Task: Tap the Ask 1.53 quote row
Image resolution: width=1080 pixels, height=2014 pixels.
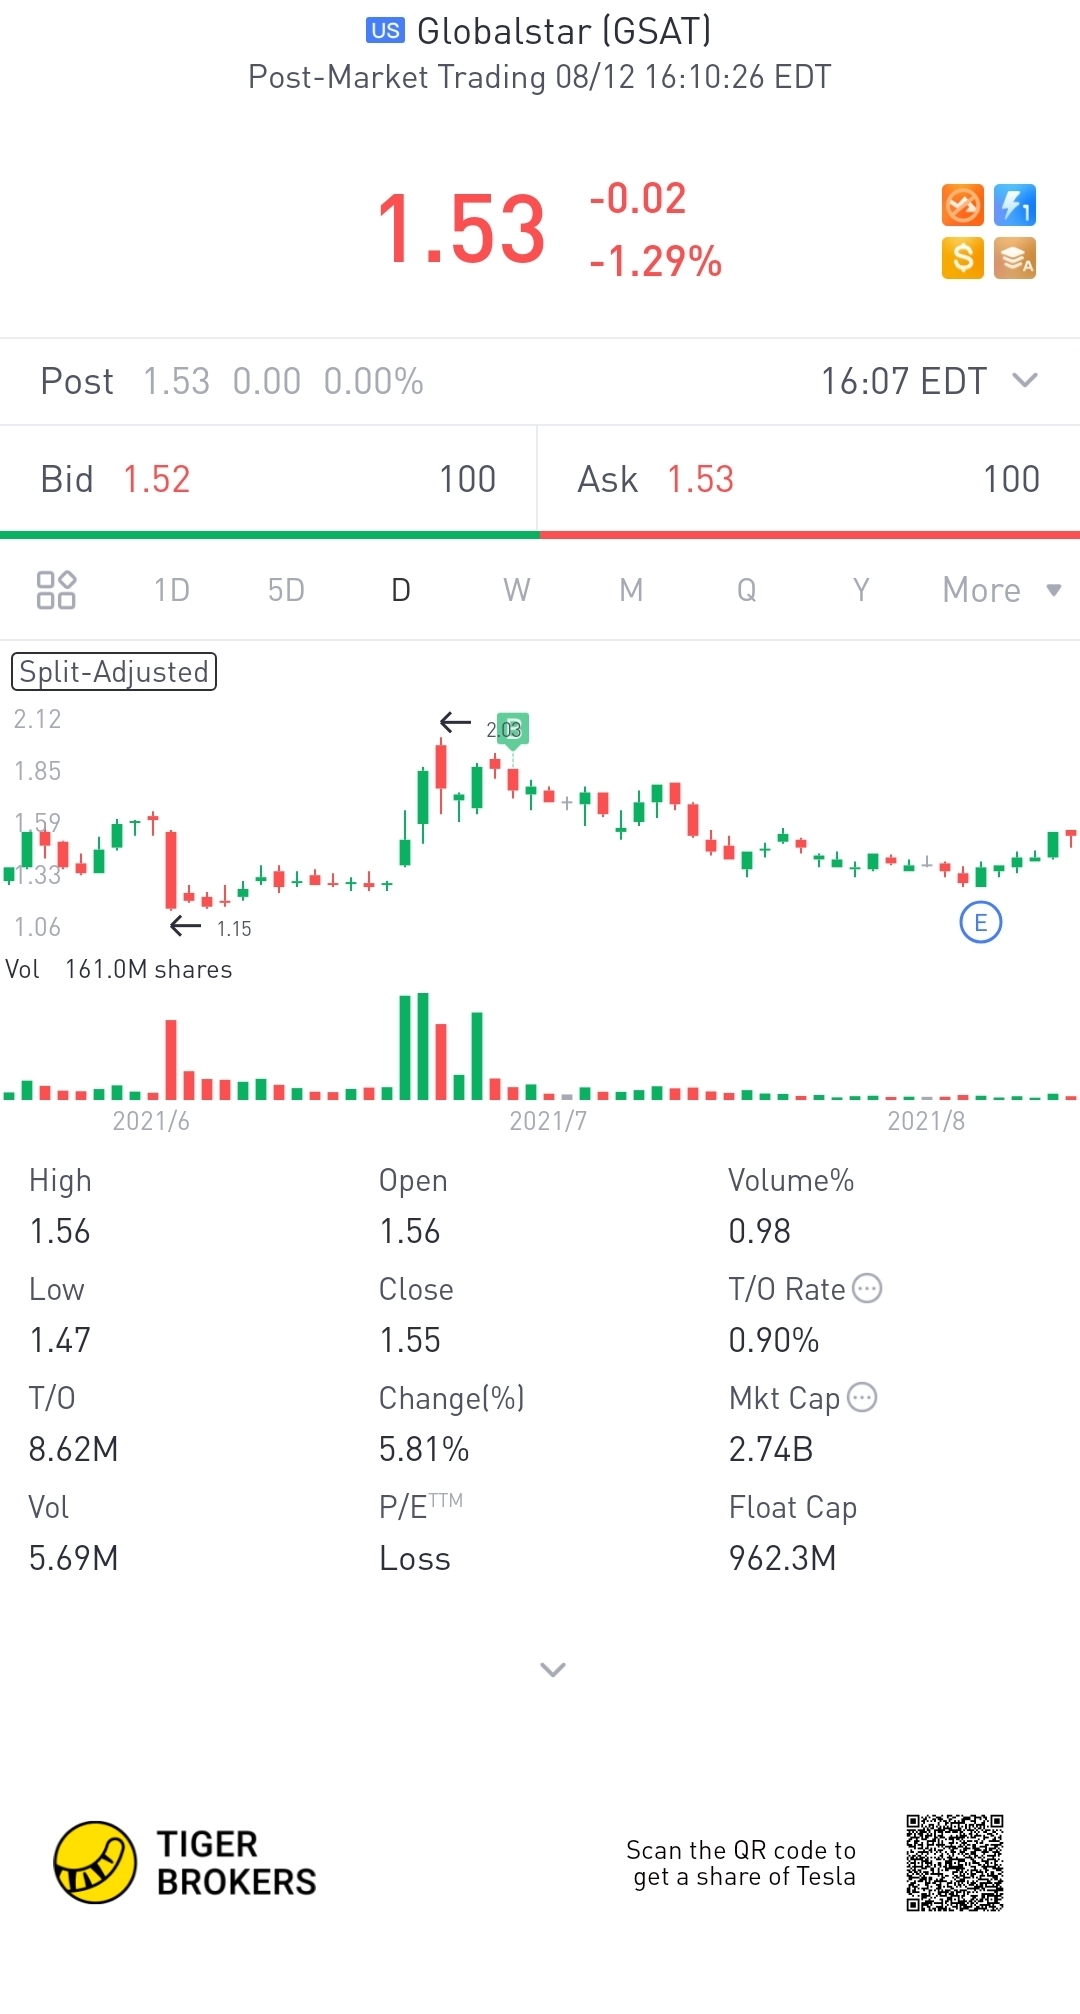Action: pyautogui.click(x=809, y=479)
